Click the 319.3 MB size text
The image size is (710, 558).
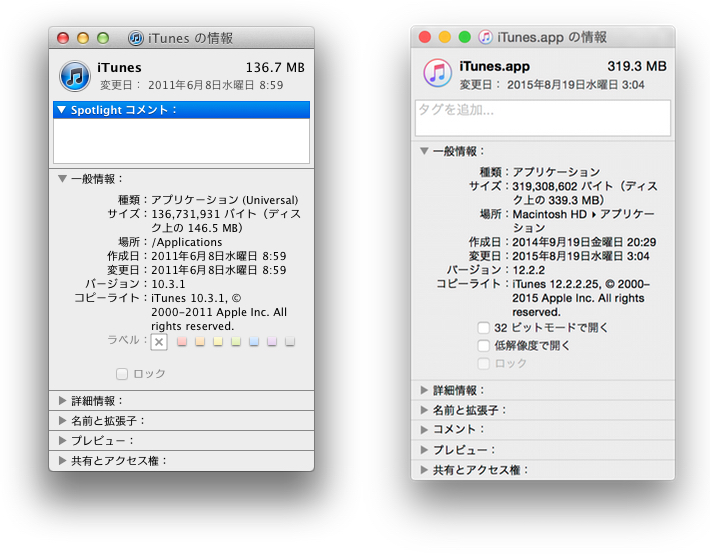tap(637, 66)
